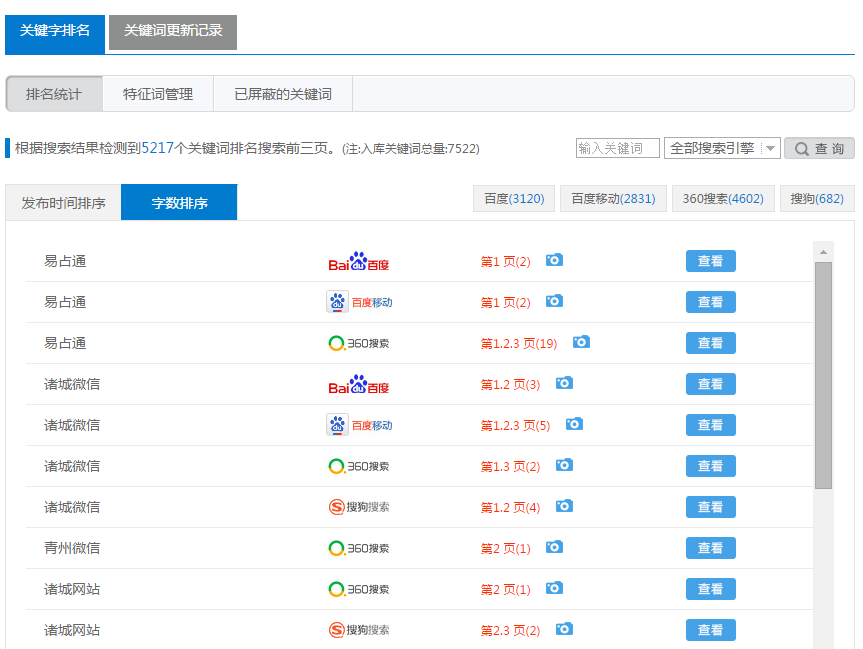Open the 已屏蔽的关键词 tab
Screen dimensions: 863x649
(x=283, y=94)
